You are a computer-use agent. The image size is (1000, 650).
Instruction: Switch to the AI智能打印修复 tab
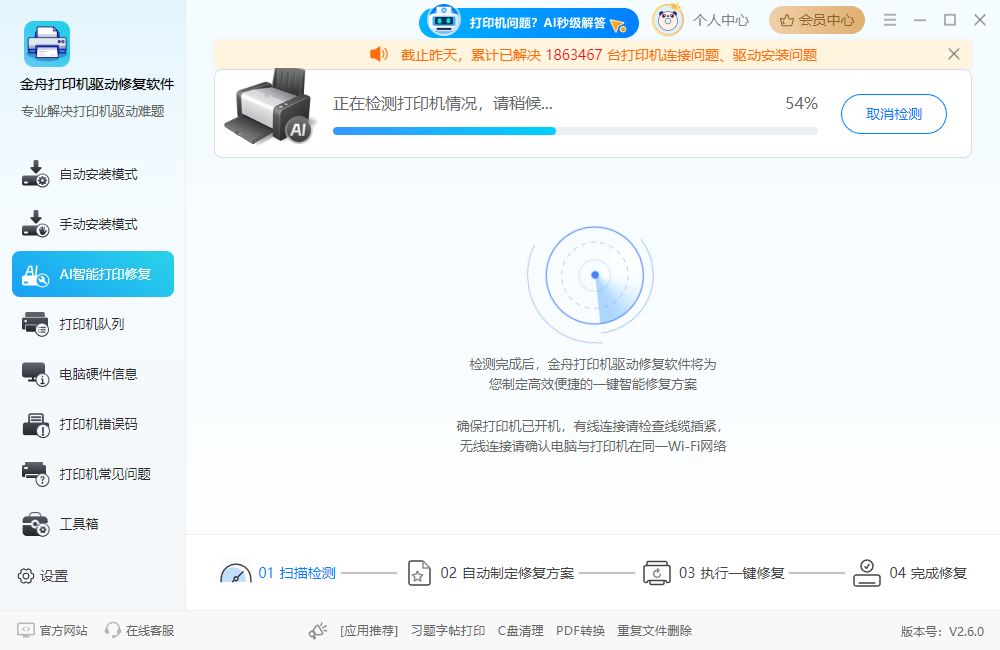click(x=93, y=273)
